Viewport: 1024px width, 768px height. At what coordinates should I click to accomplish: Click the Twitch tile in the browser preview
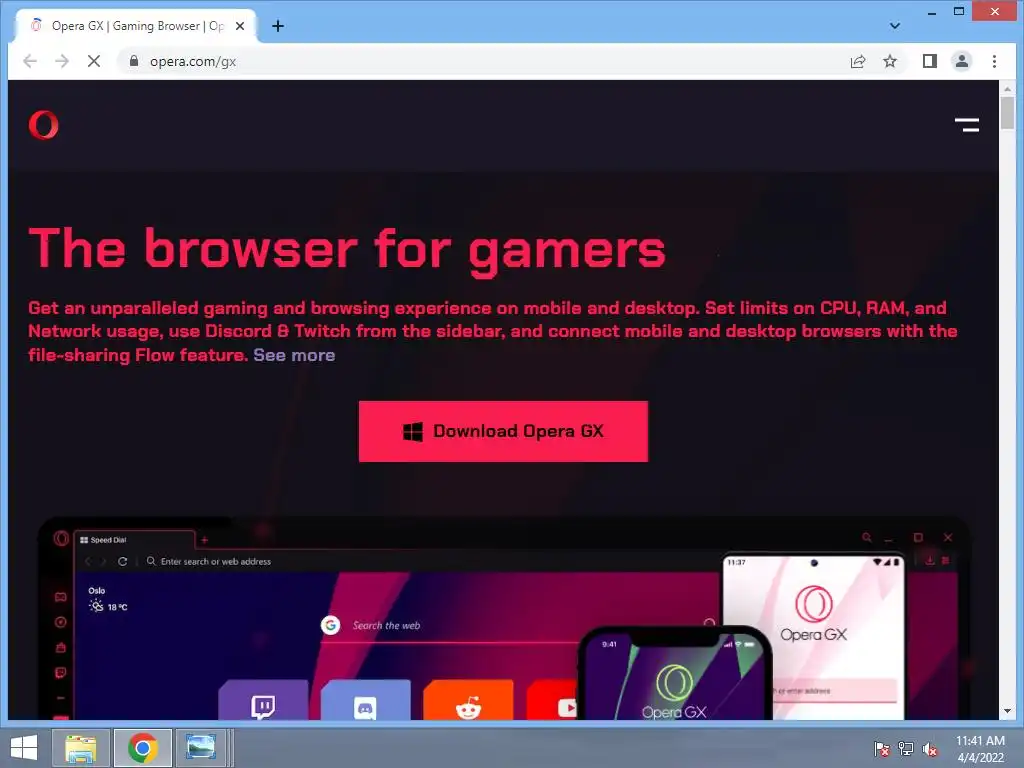[263, 701]
